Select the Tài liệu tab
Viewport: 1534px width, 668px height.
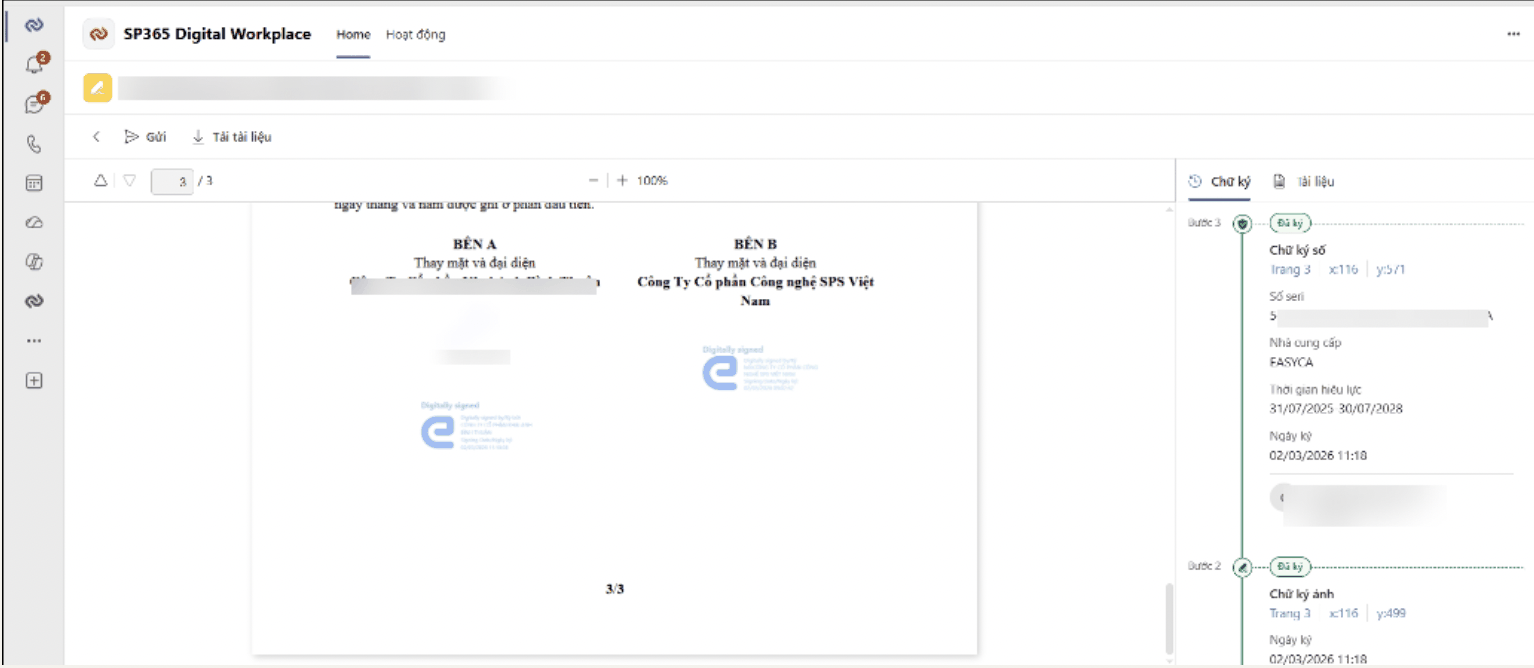[1304, 181]
